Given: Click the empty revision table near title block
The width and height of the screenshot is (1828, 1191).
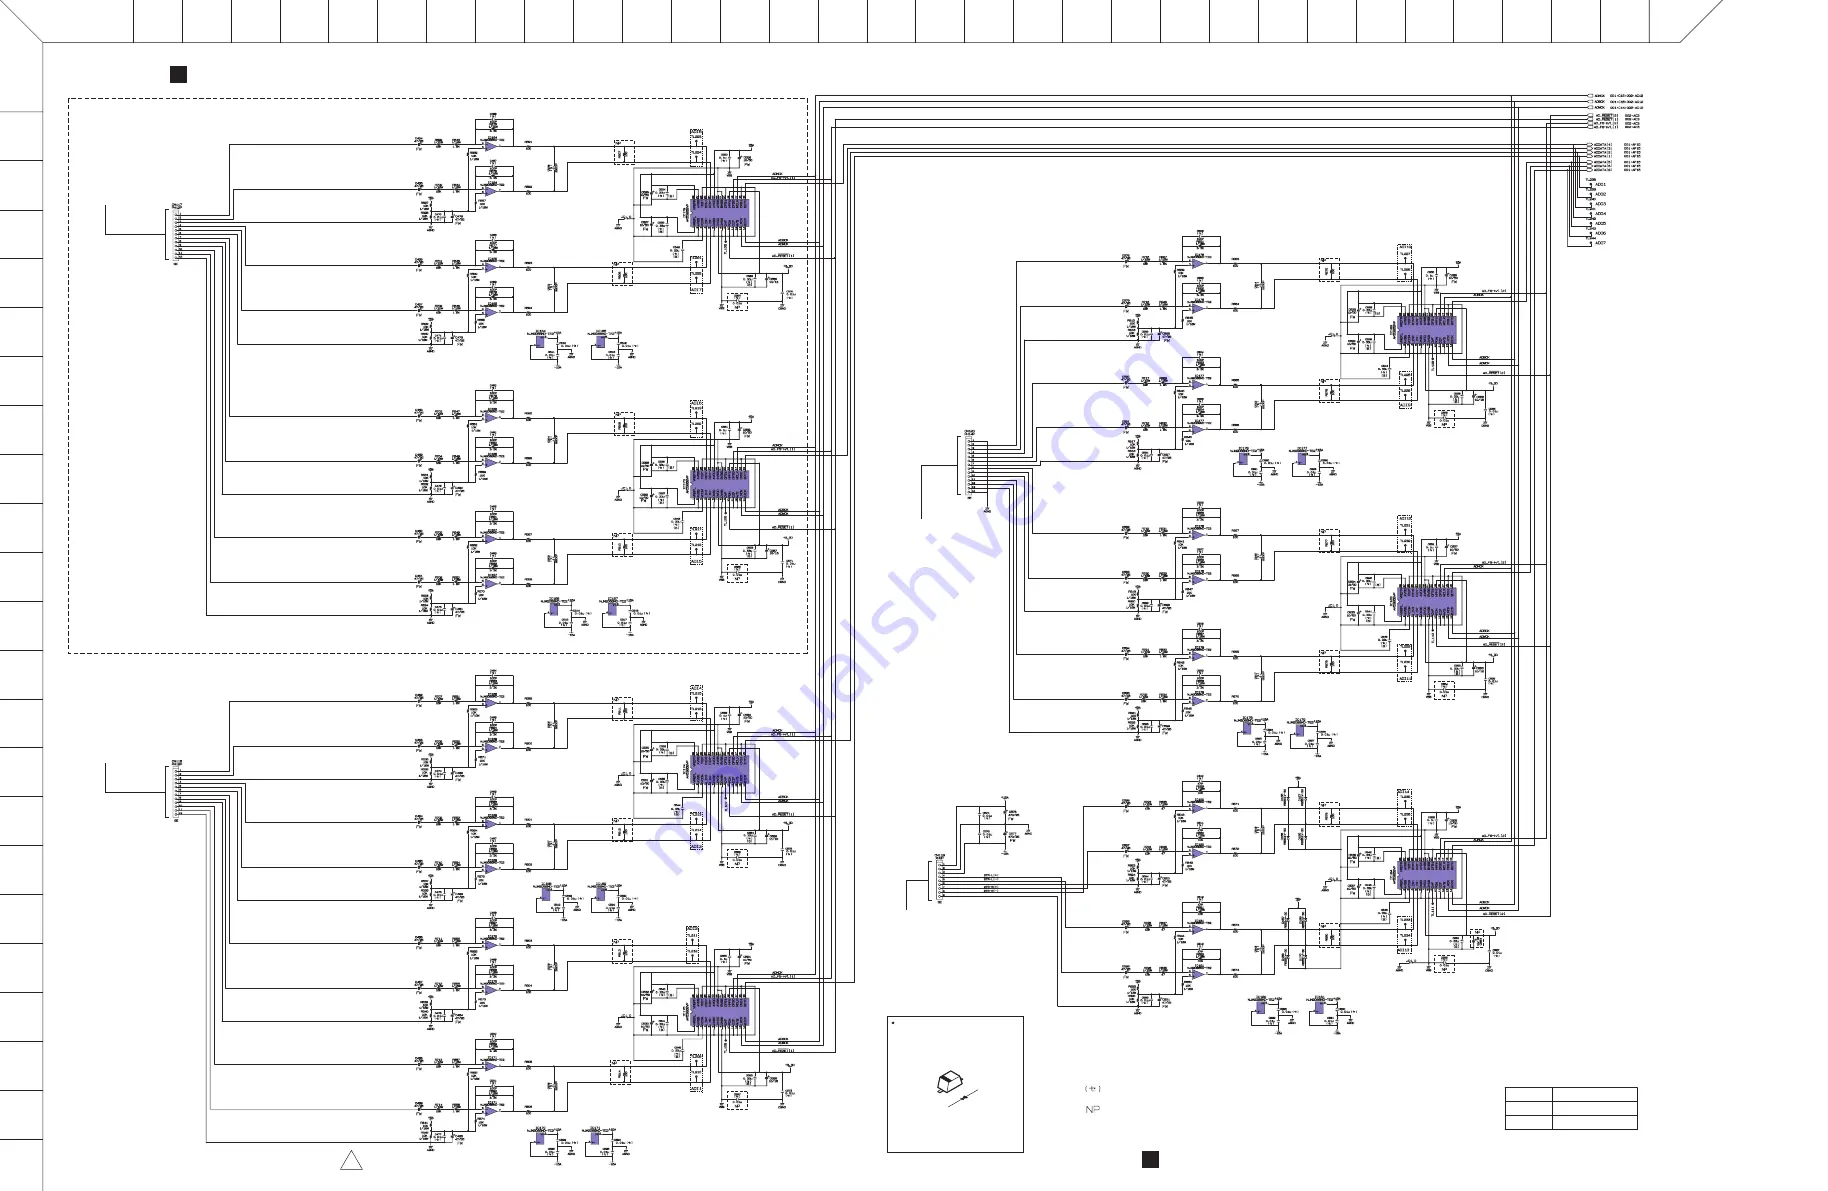Looking at the screenshot, I should (x=1571, y=1108).
